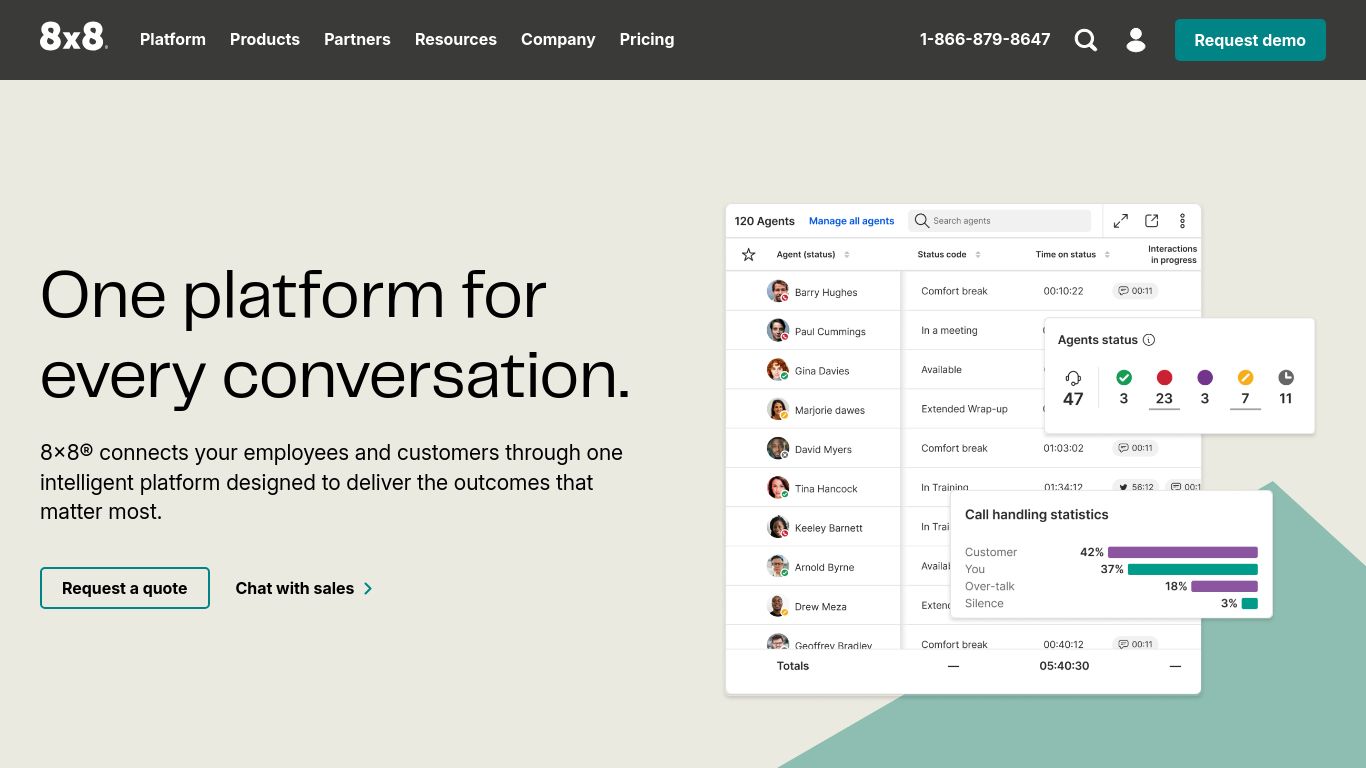The width and height of the screenshot is (1366, 768).
Task: Click the purple Over-talk 18% bar
Action: point(1225,586)
